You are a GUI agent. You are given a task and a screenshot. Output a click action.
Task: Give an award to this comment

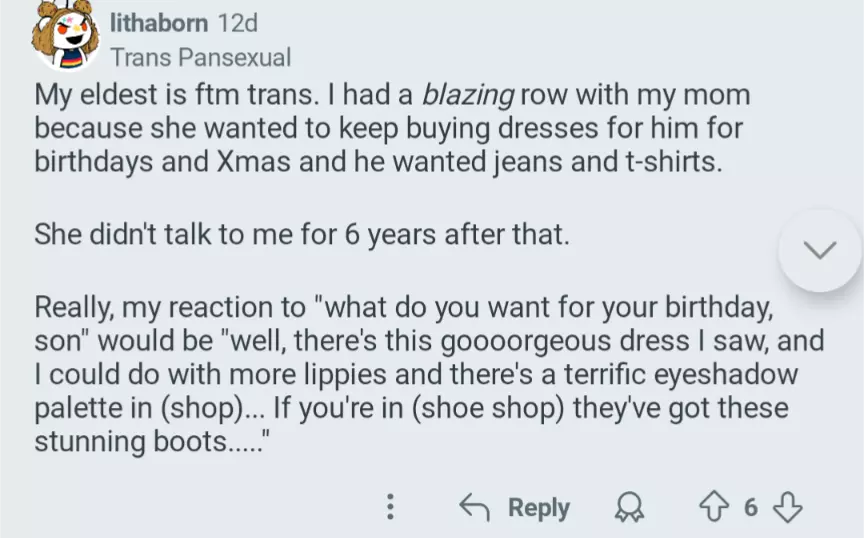(x=629, y=508)
